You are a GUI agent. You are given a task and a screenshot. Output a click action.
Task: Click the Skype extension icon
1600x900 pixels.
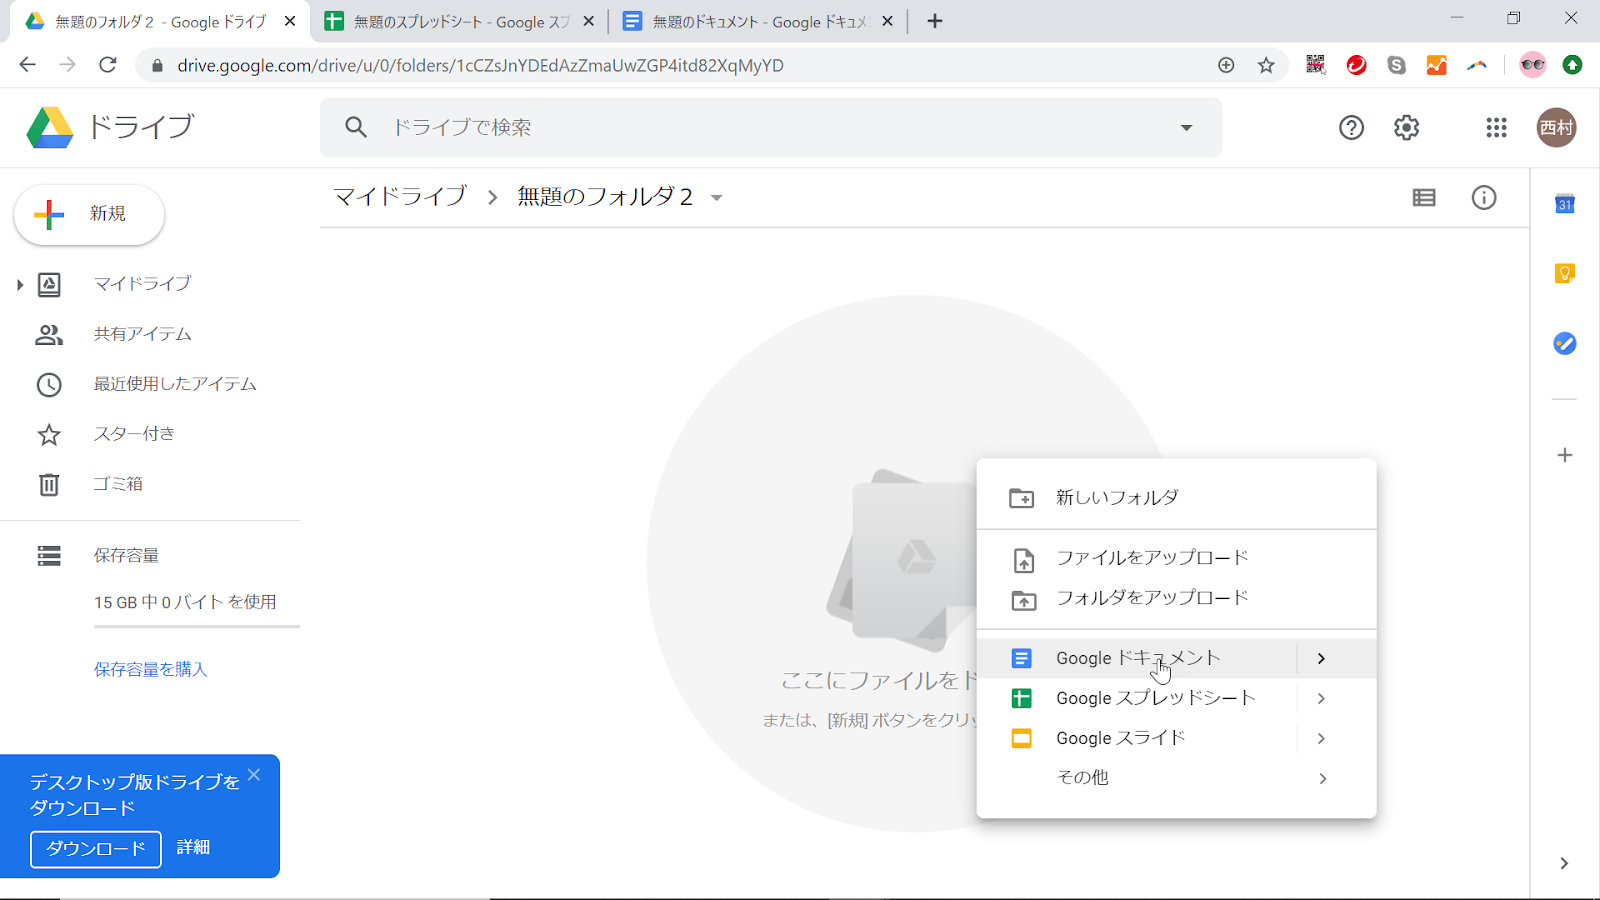(x=1397, y=65)
